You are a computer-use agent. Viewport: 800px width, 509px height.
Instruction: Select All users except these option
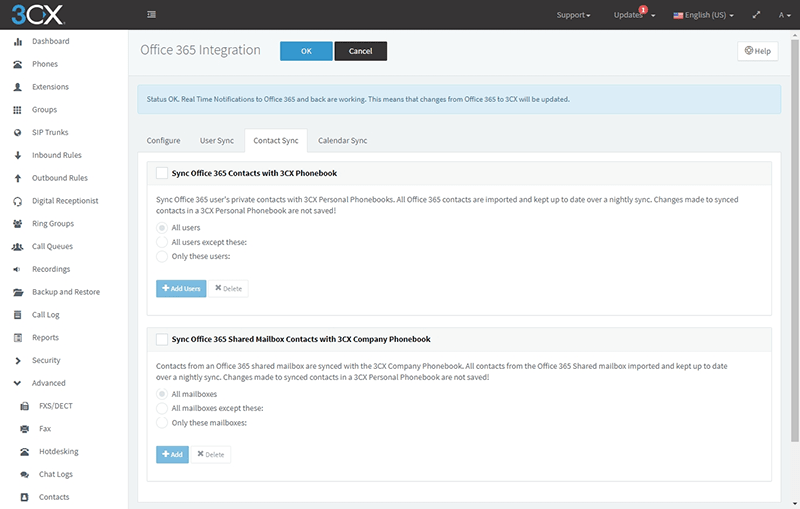[x=162, y=242]
